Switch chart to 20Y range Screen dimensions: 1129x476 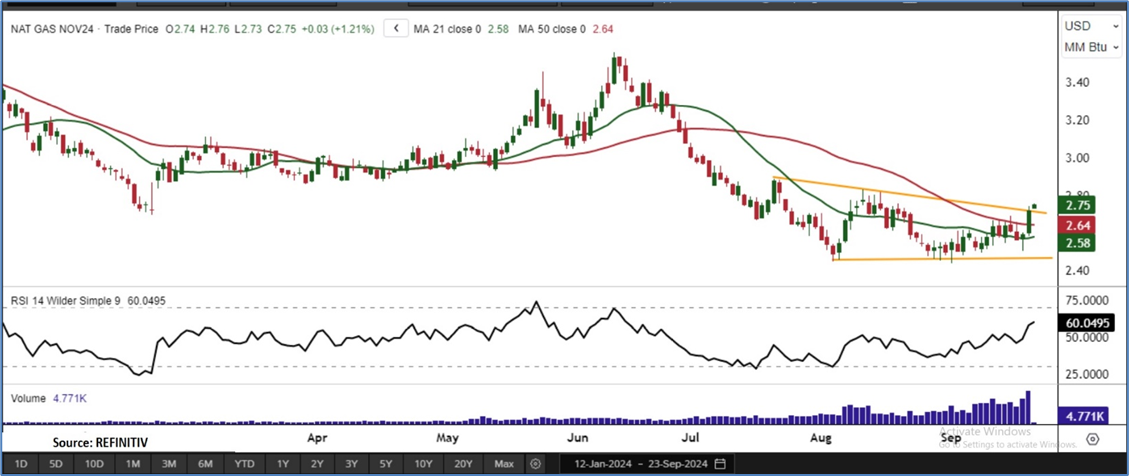[x=463, y=463]
